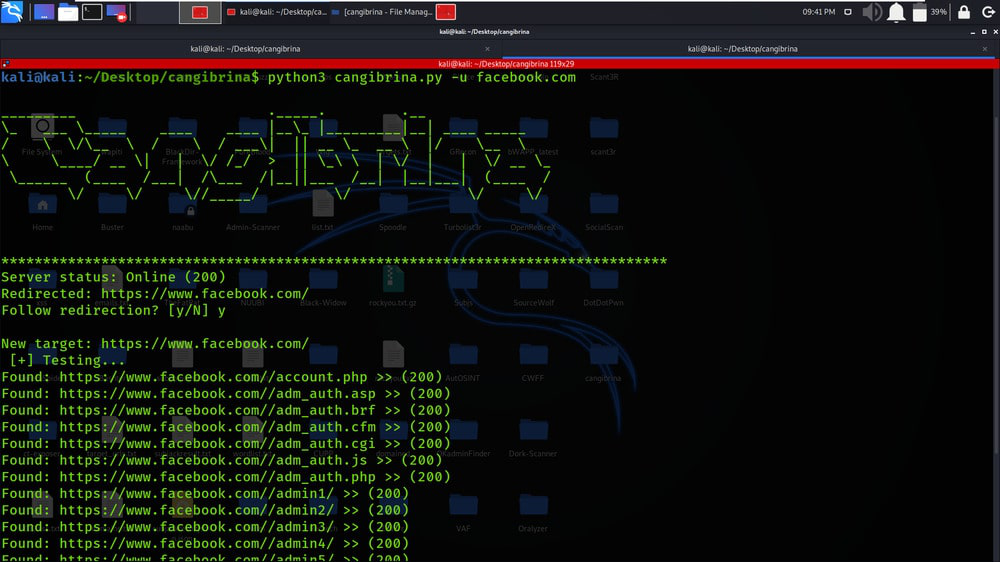Click the battery power icon
This screenshot has width=1000, height=562.
(919, 12)
